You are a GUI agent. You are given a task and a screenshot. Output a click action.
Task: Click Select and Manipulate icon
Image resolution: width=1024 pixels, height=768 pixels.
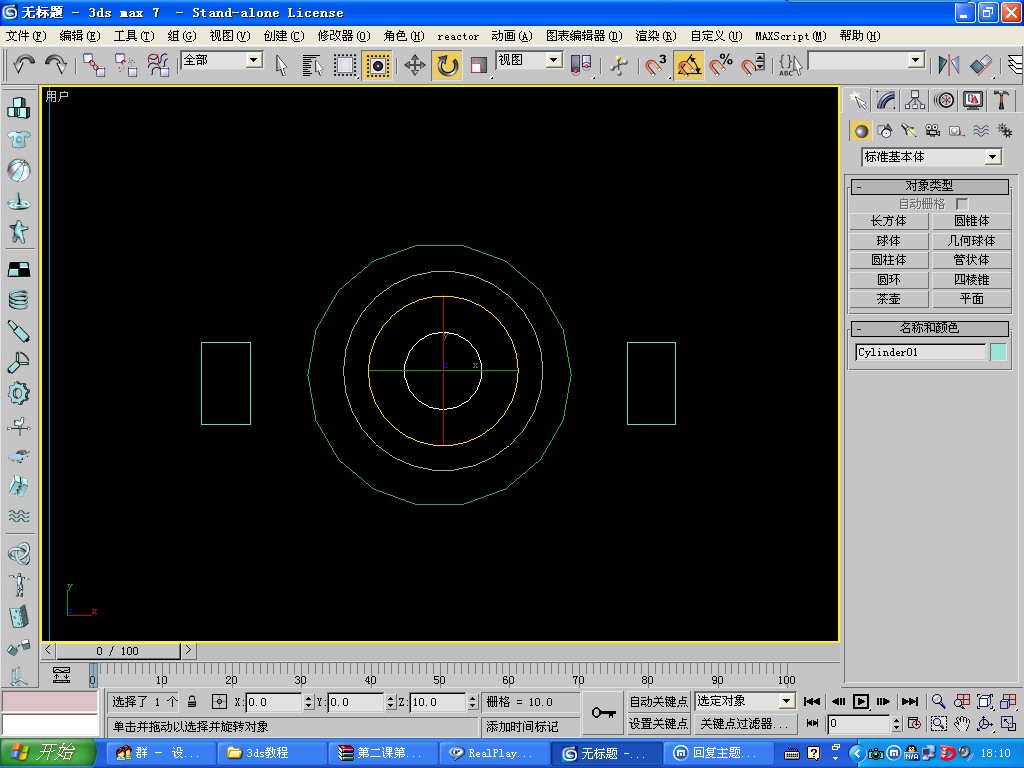[x=618, y=65]
